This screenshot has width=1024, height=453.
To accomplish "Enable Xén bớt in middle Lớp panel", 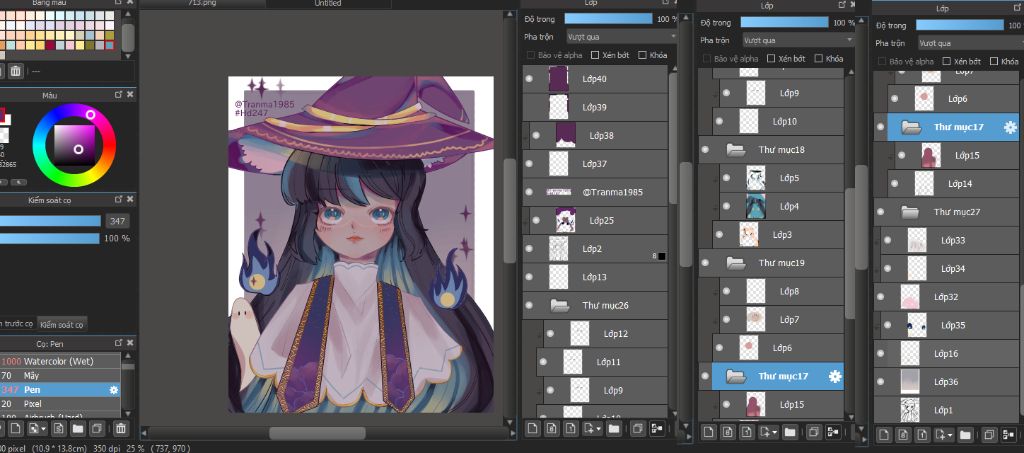I will tap(771, 59).
